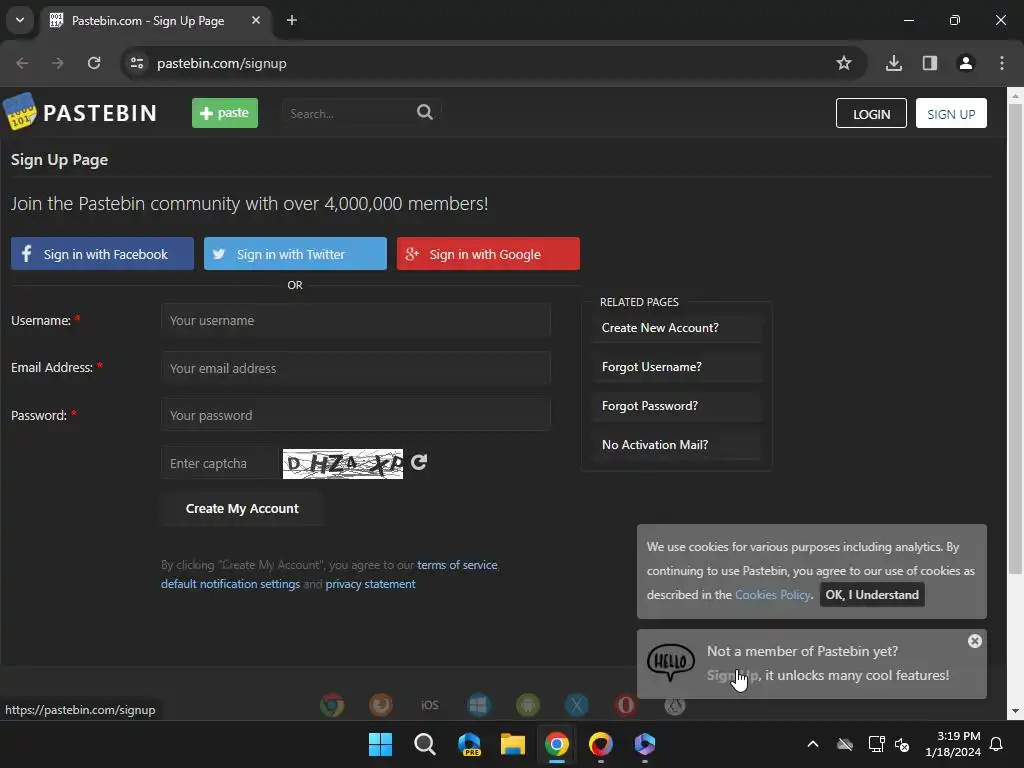This screenshot has width=1024, height=768.
Task: Bookmark this page with the star icon
Action: pyautogui.click(x=844, y=63)
